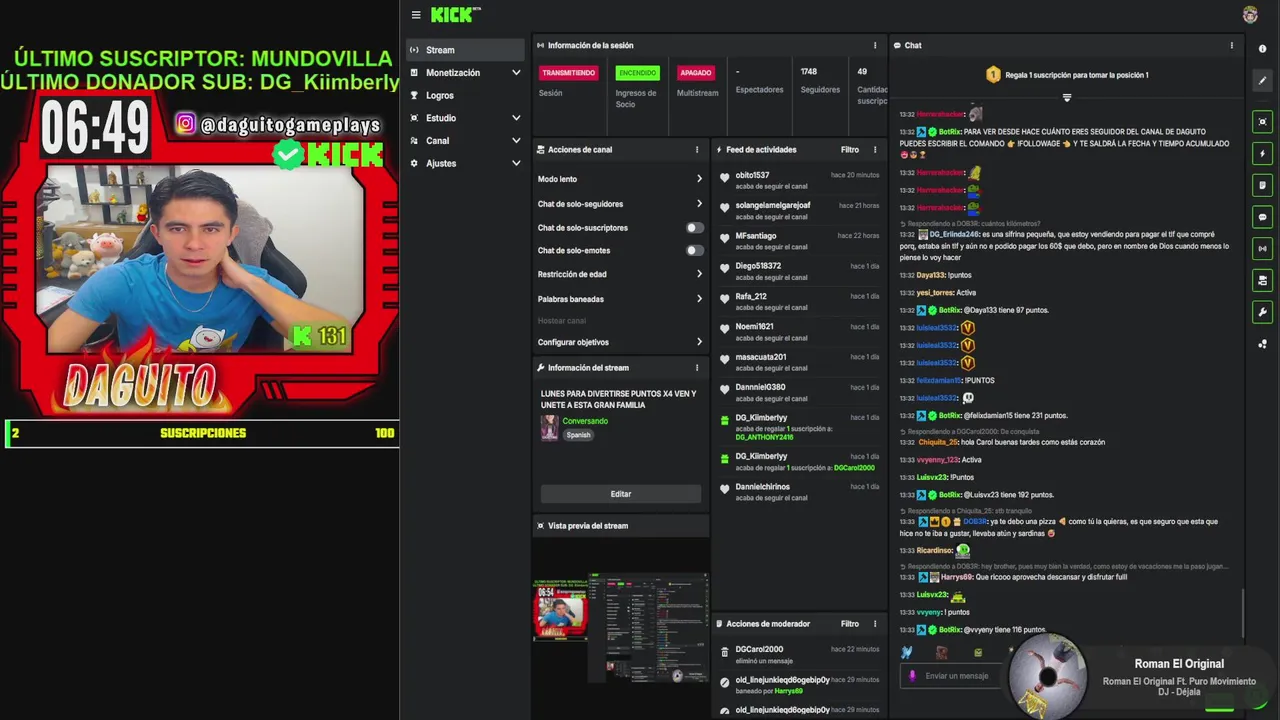Open the three-dot menu of Acciones de moderador

click(x=875, y=624)
